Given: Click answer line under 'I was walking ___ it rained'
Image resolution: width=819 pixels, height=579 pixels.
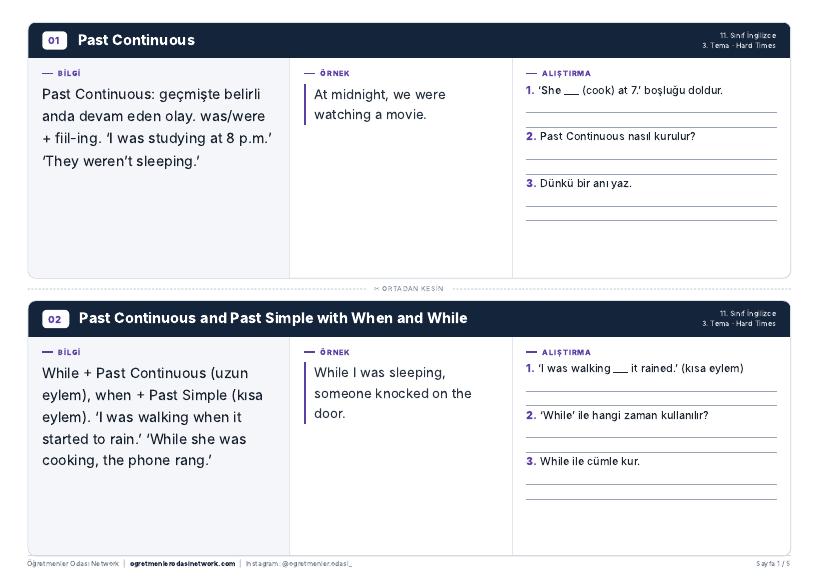Looking at the screenshot, I should tap(651, 391).
